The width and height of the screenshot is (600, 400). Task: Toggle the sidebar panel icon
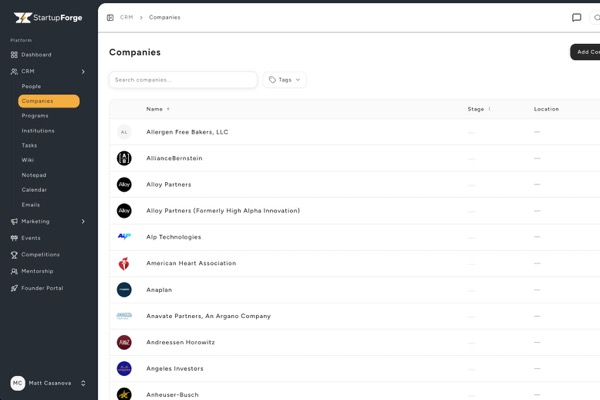point(110,18)
